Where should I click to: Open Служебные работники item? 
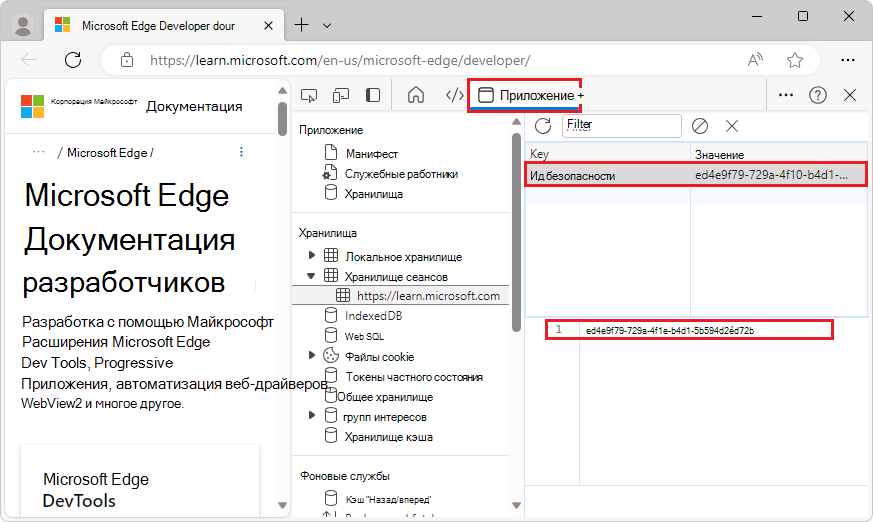401,174
